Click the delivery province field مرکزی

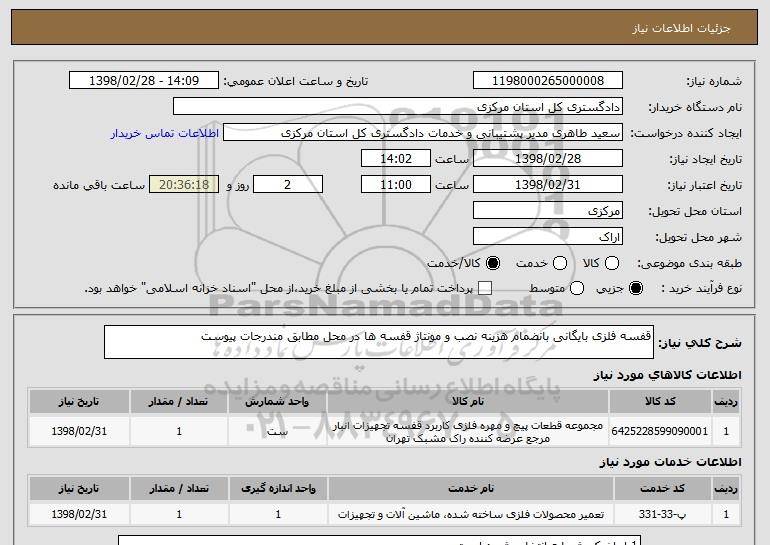tap(548, 211)
